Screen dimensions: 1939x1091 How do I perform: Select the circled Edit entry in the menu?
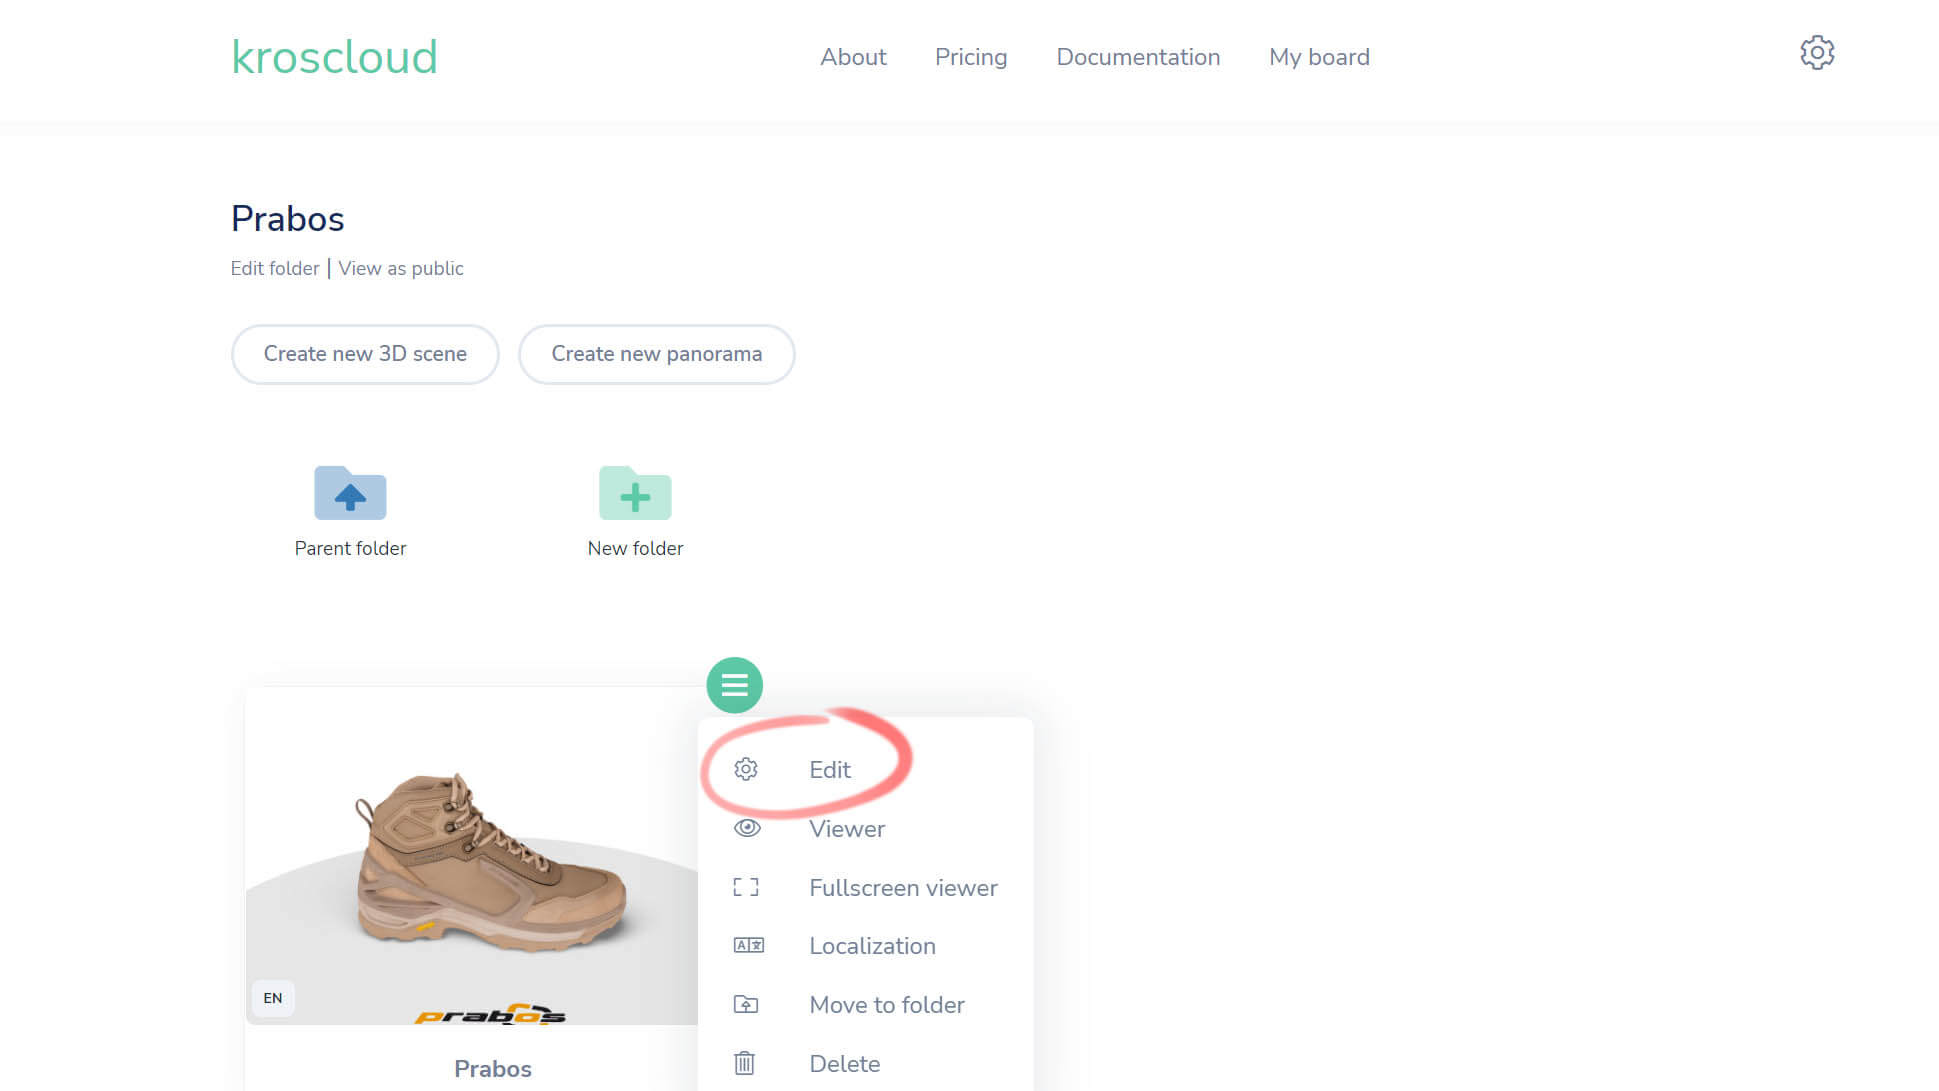(x=830, y=769)
